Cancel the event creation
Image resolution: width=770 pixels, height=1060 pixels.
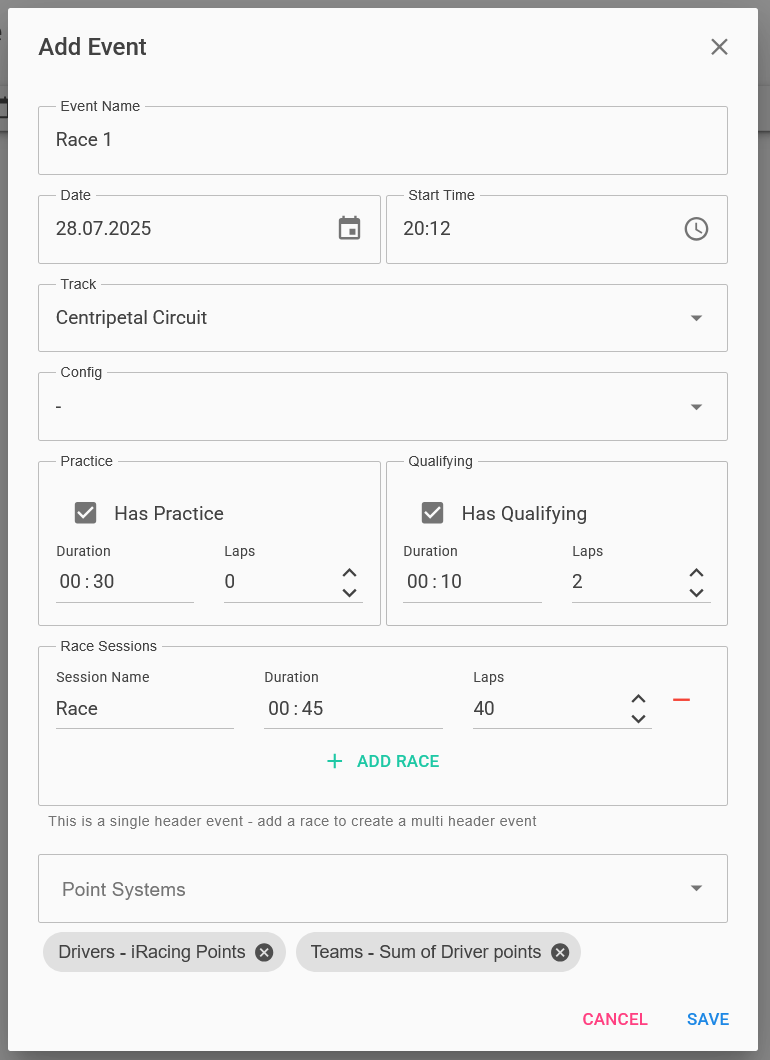(x=615, y=1019)
